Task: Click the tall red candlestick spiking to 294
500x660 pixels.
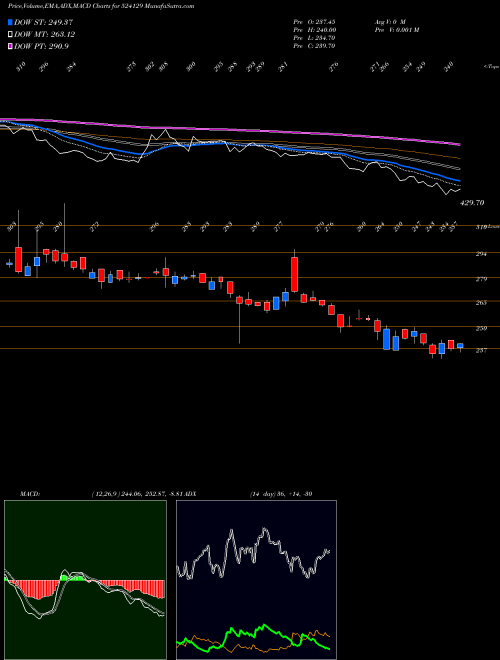Action: pos(295,274)
